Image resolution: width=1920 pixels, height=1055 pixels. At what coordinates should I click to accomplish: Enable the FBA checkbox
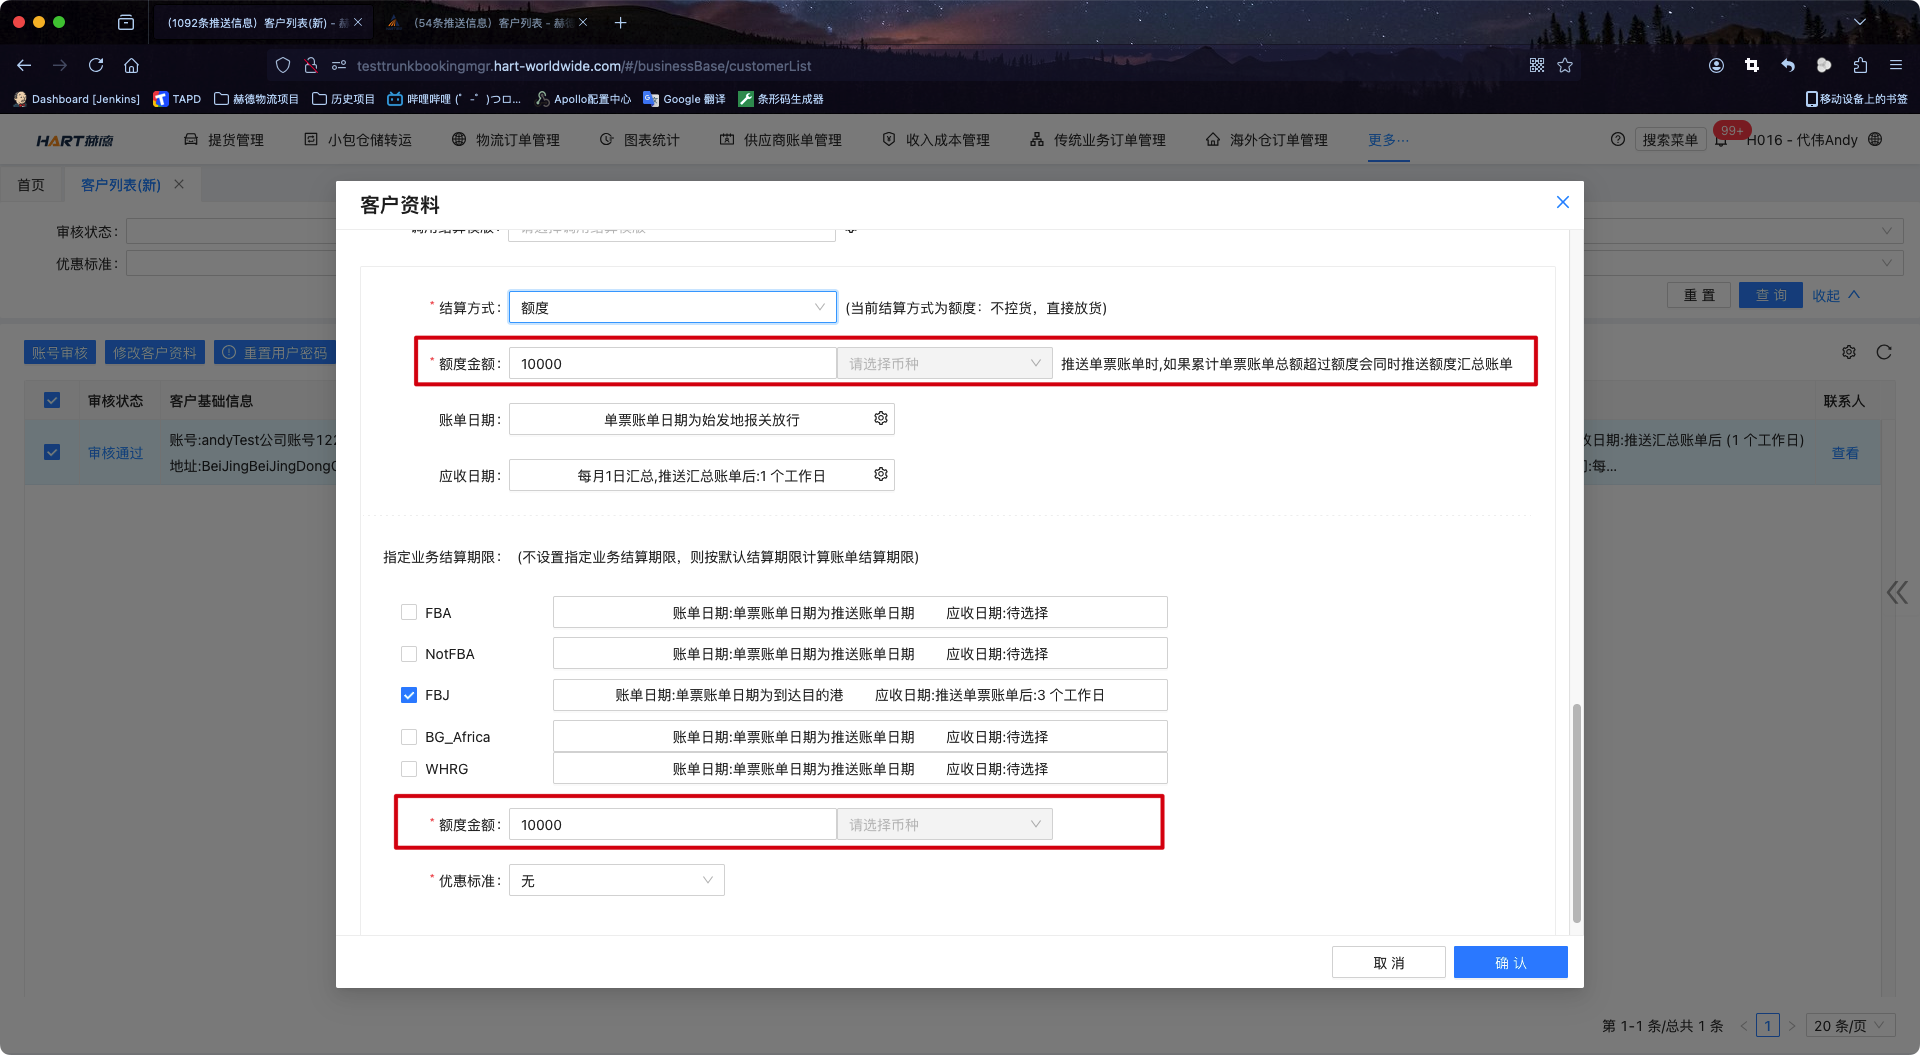point(409,612)
